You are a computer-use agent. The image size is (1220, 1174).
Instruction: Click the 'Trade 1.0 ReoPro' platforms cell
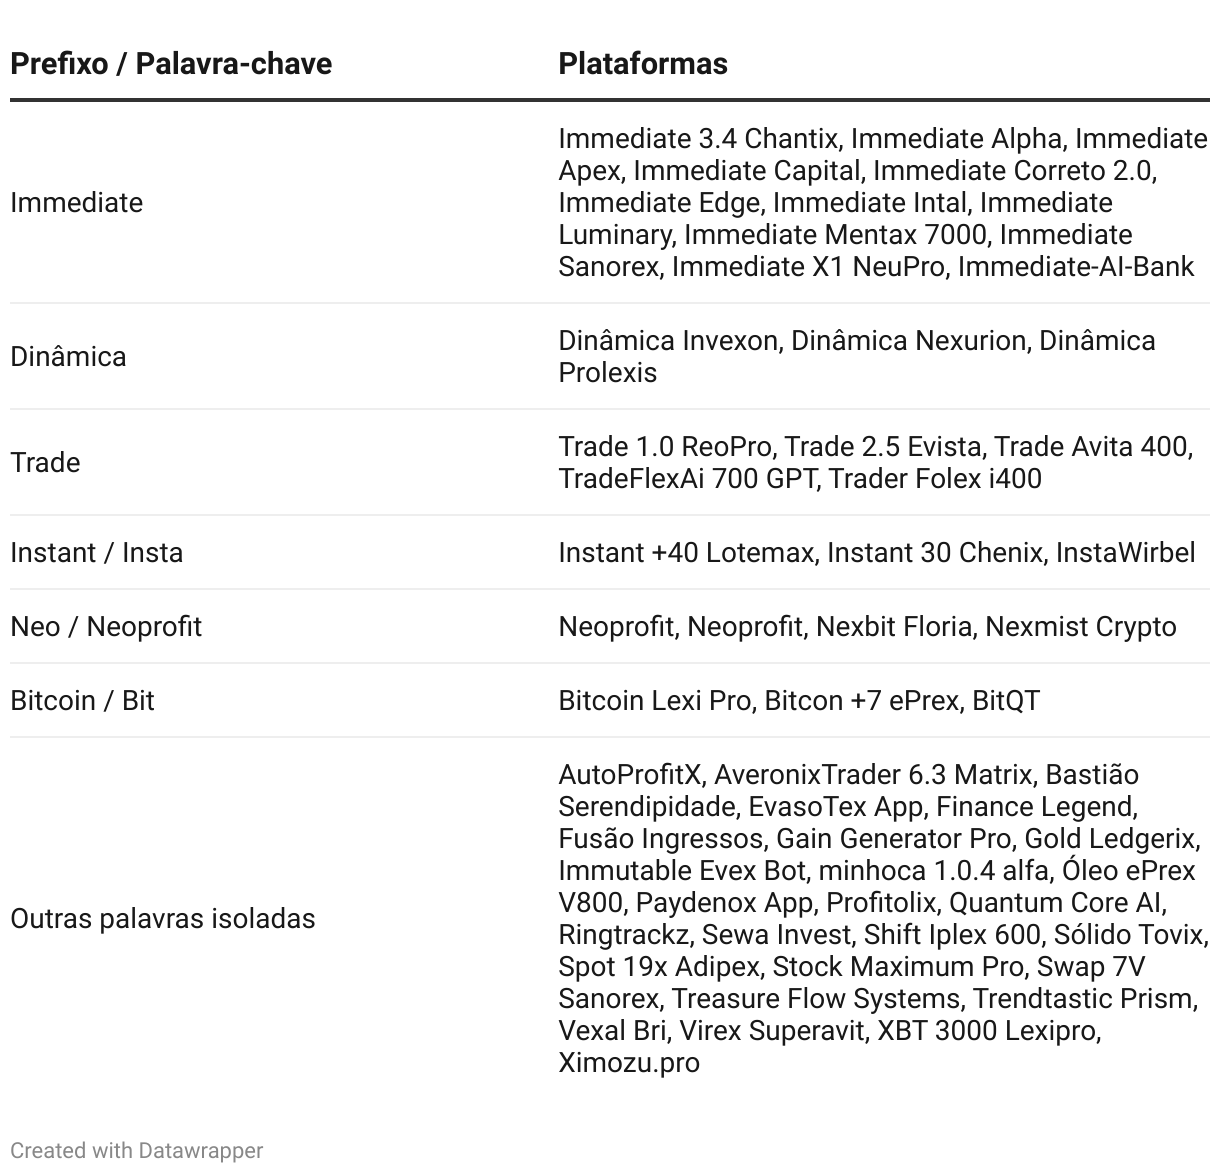point(876,463)
